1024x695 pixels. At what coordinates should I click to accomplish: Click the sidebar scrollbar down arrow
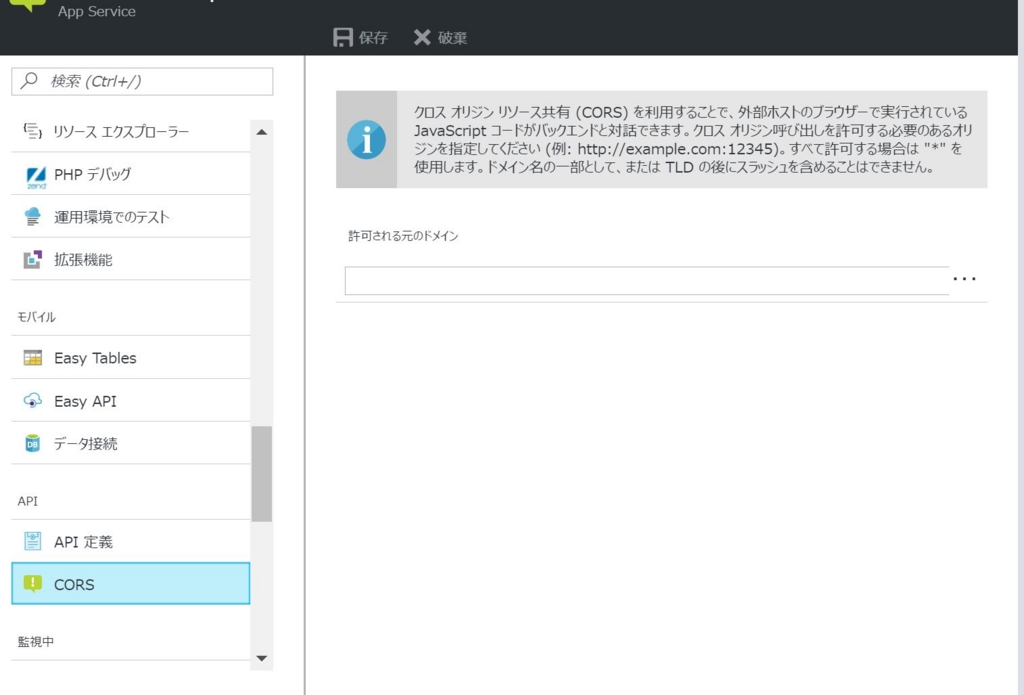click(x=262, y=658)
